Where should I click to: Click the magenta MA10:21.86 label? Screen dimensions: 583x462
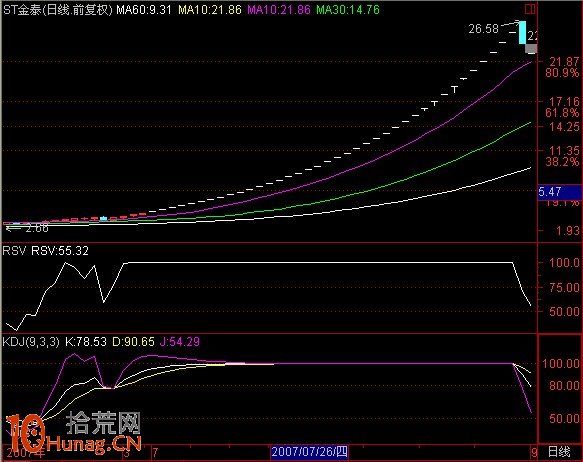tap(279, 10)
